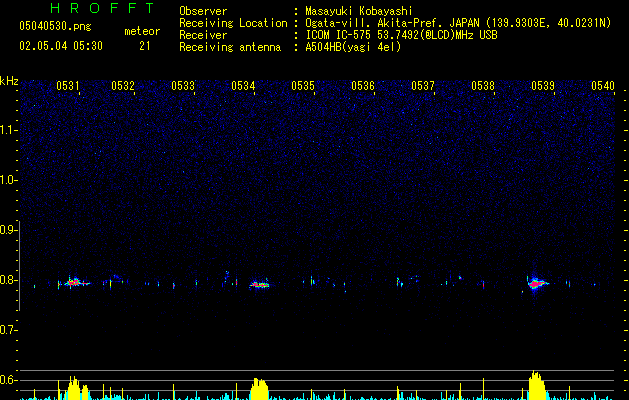The width and height of the screenshot is (629, 400).
Task: Click time marker 0532
Action: click(123, 86)
